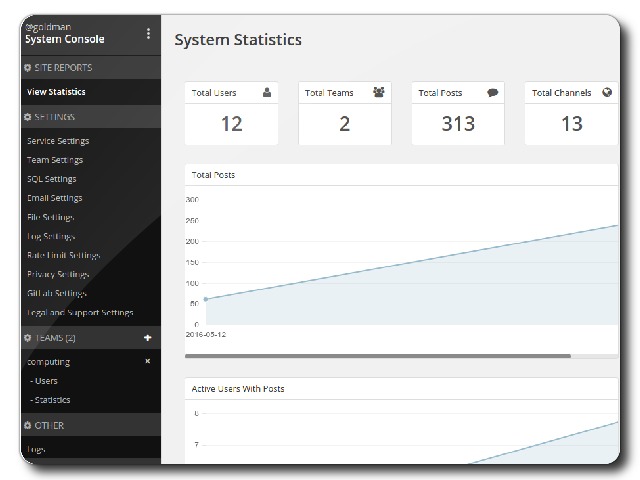Select Legal and Support Settings
Viewport: 640px width, 480px height.
pyautogui.click(x=80, y=312)
